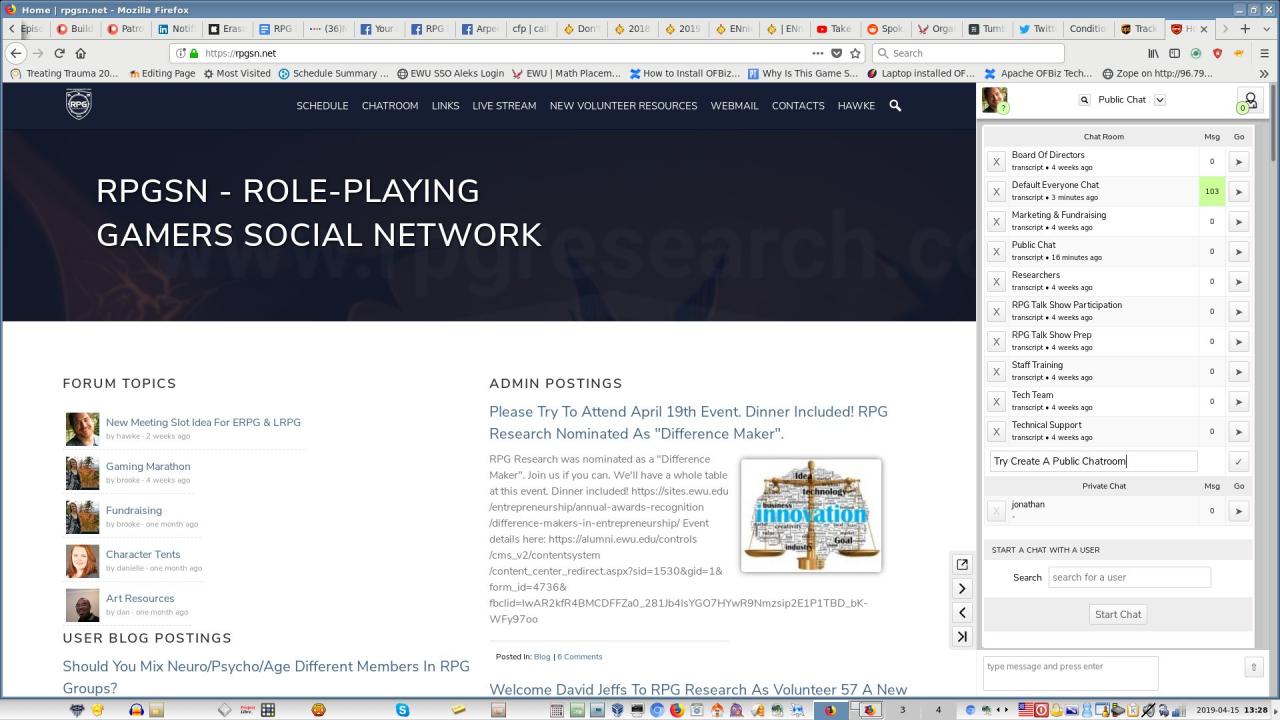Click the chat room search magnifier icon
1280x720 pixels.
pos(1085,100)
